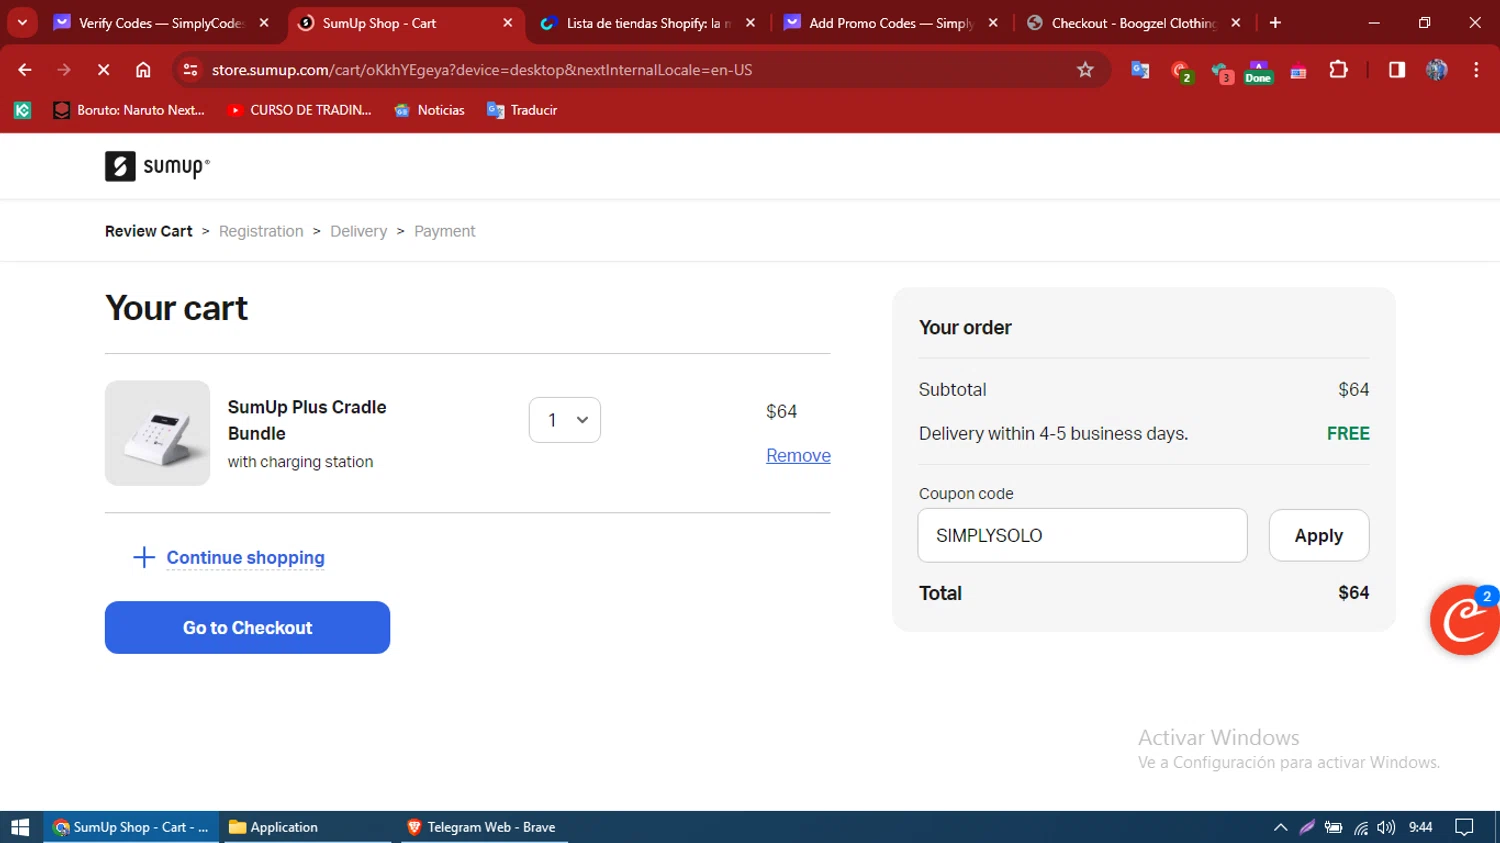Open the site information icon in address bar
This screenshot has height=843, width=1500.
(190, 70)
